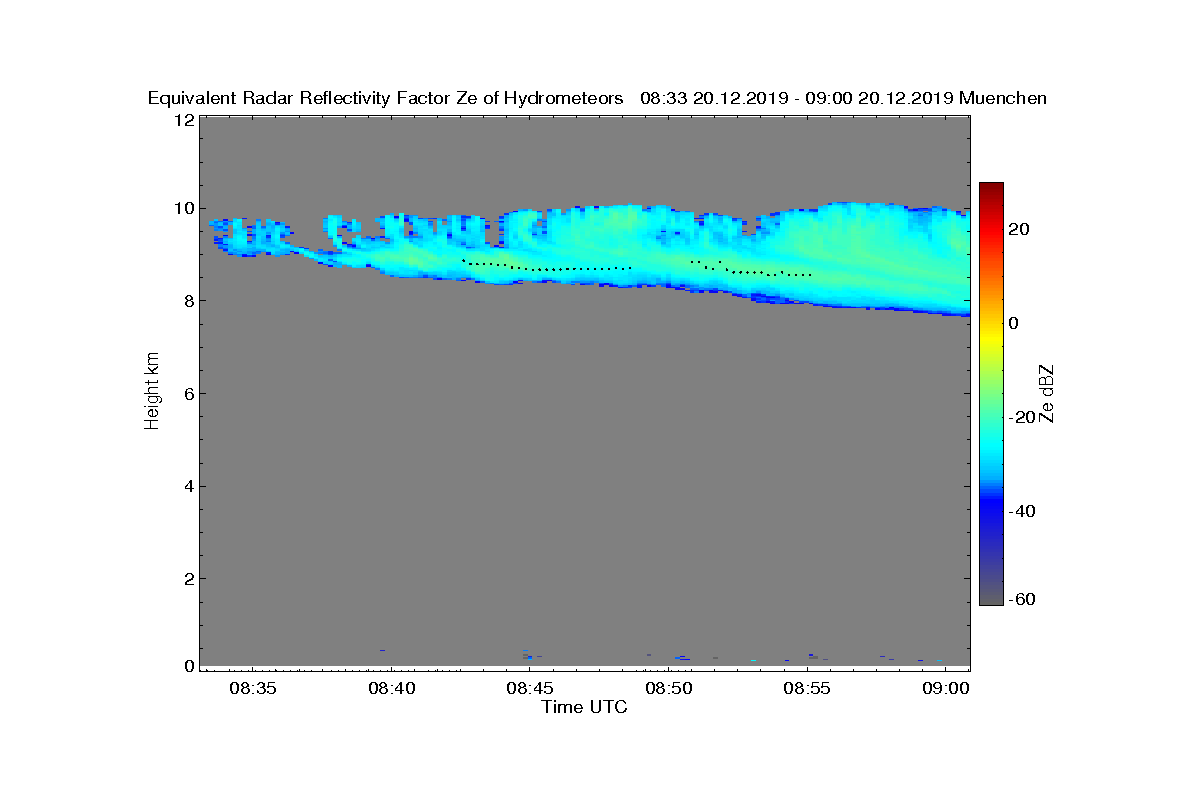
Task: Click the height axis label 4
Action: (188, 486)
